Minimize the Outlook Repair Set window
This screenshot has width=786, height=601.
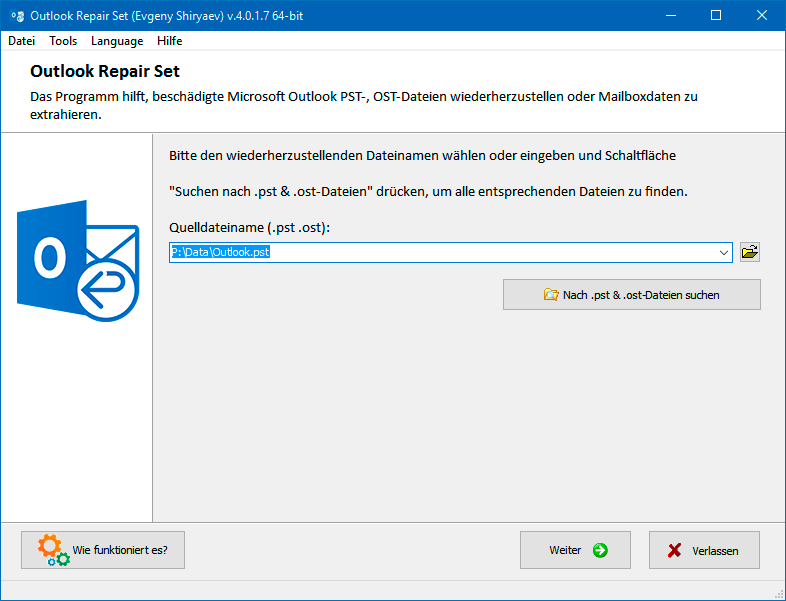(x=671, y=16)
